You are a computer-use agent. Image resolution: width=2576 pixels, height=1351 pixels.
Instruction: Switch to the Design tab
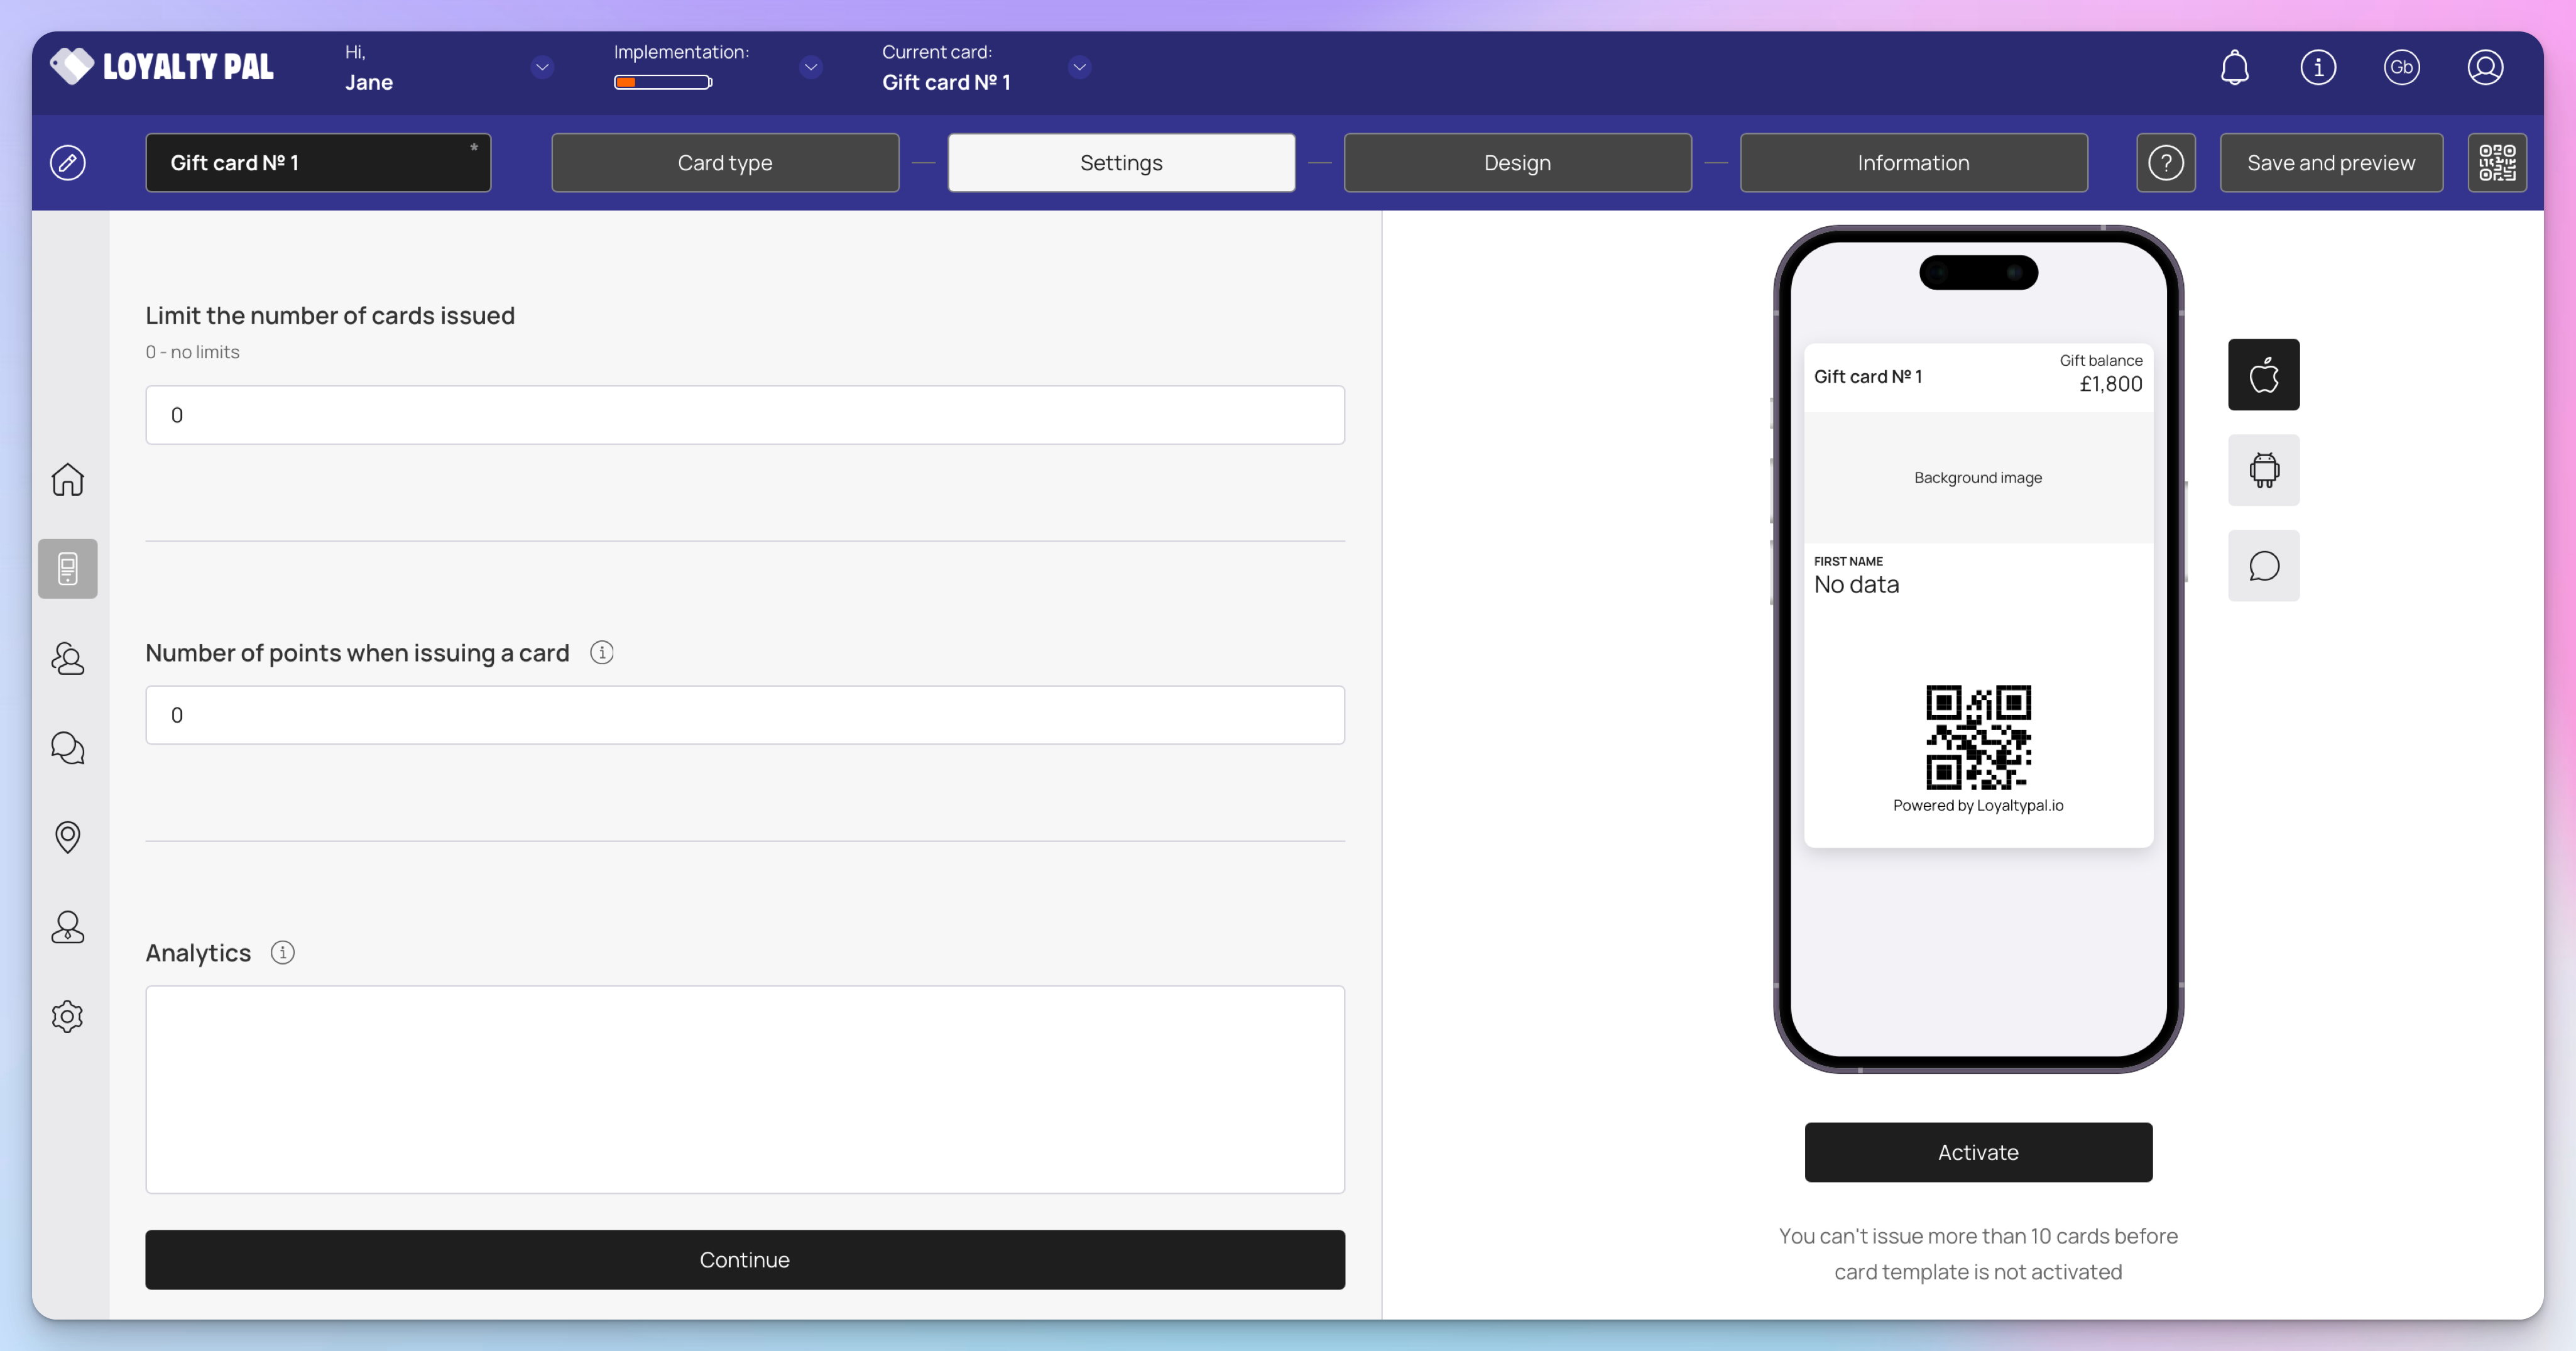point(1517,162)
